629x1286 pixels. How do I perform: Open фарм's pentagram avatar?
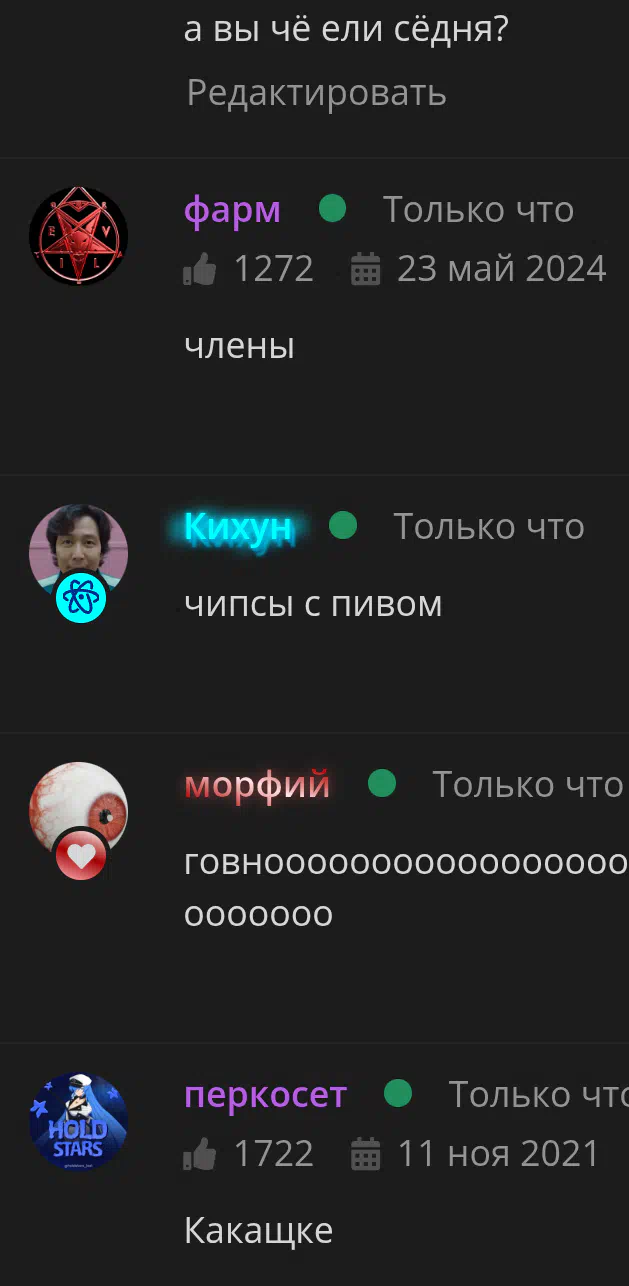78,236
